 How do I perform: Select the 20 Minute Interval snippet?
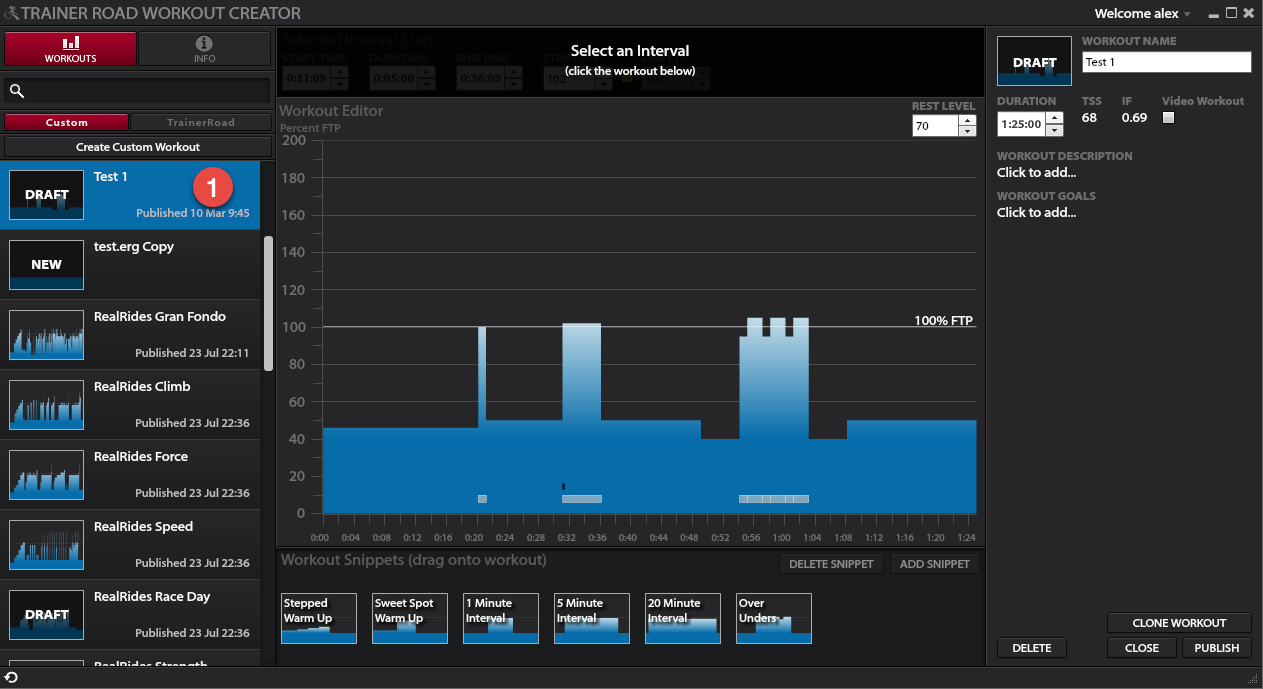[x=683, y=618]
